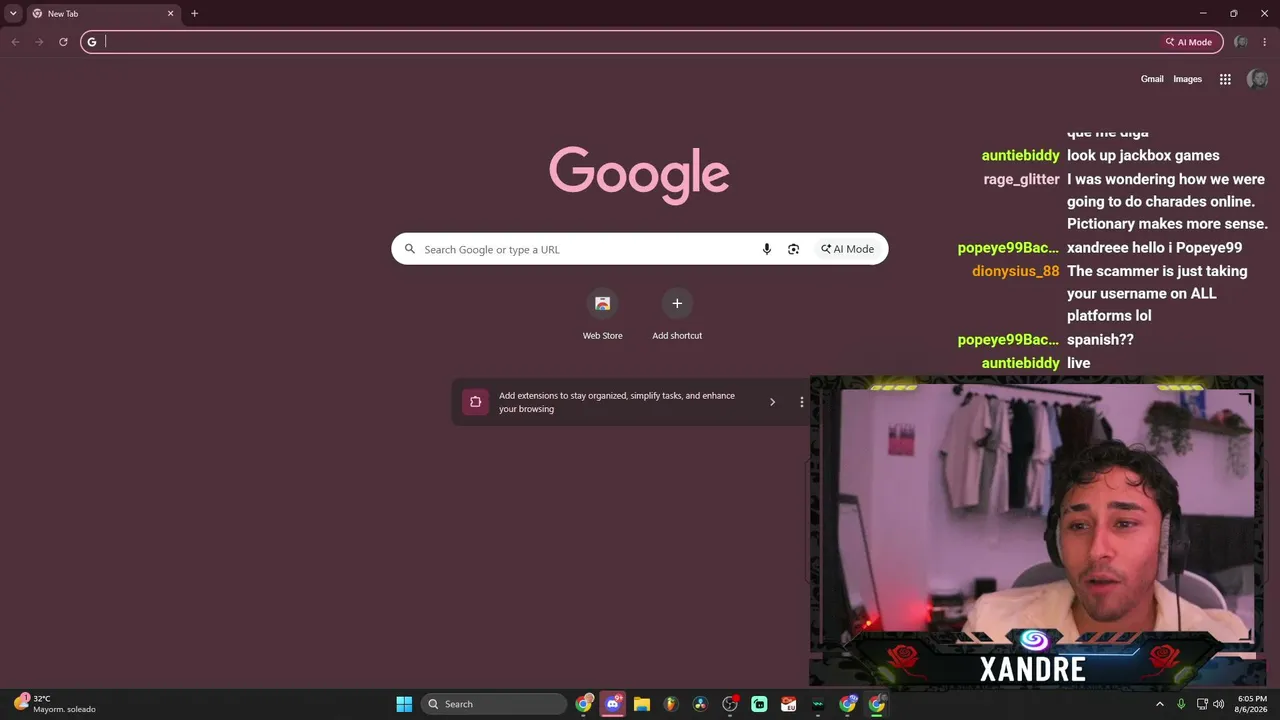Viewport: 1280px width, 720px height.
Task: Click AI Mode in the address bar
Action: point(1189,42)
